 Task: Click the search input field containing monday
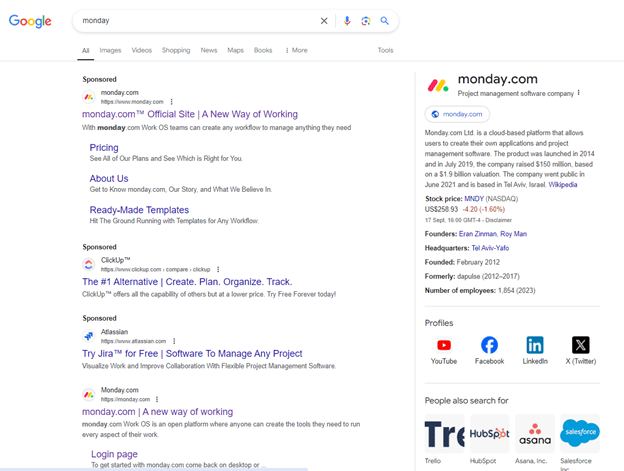[x=197, y=21]
